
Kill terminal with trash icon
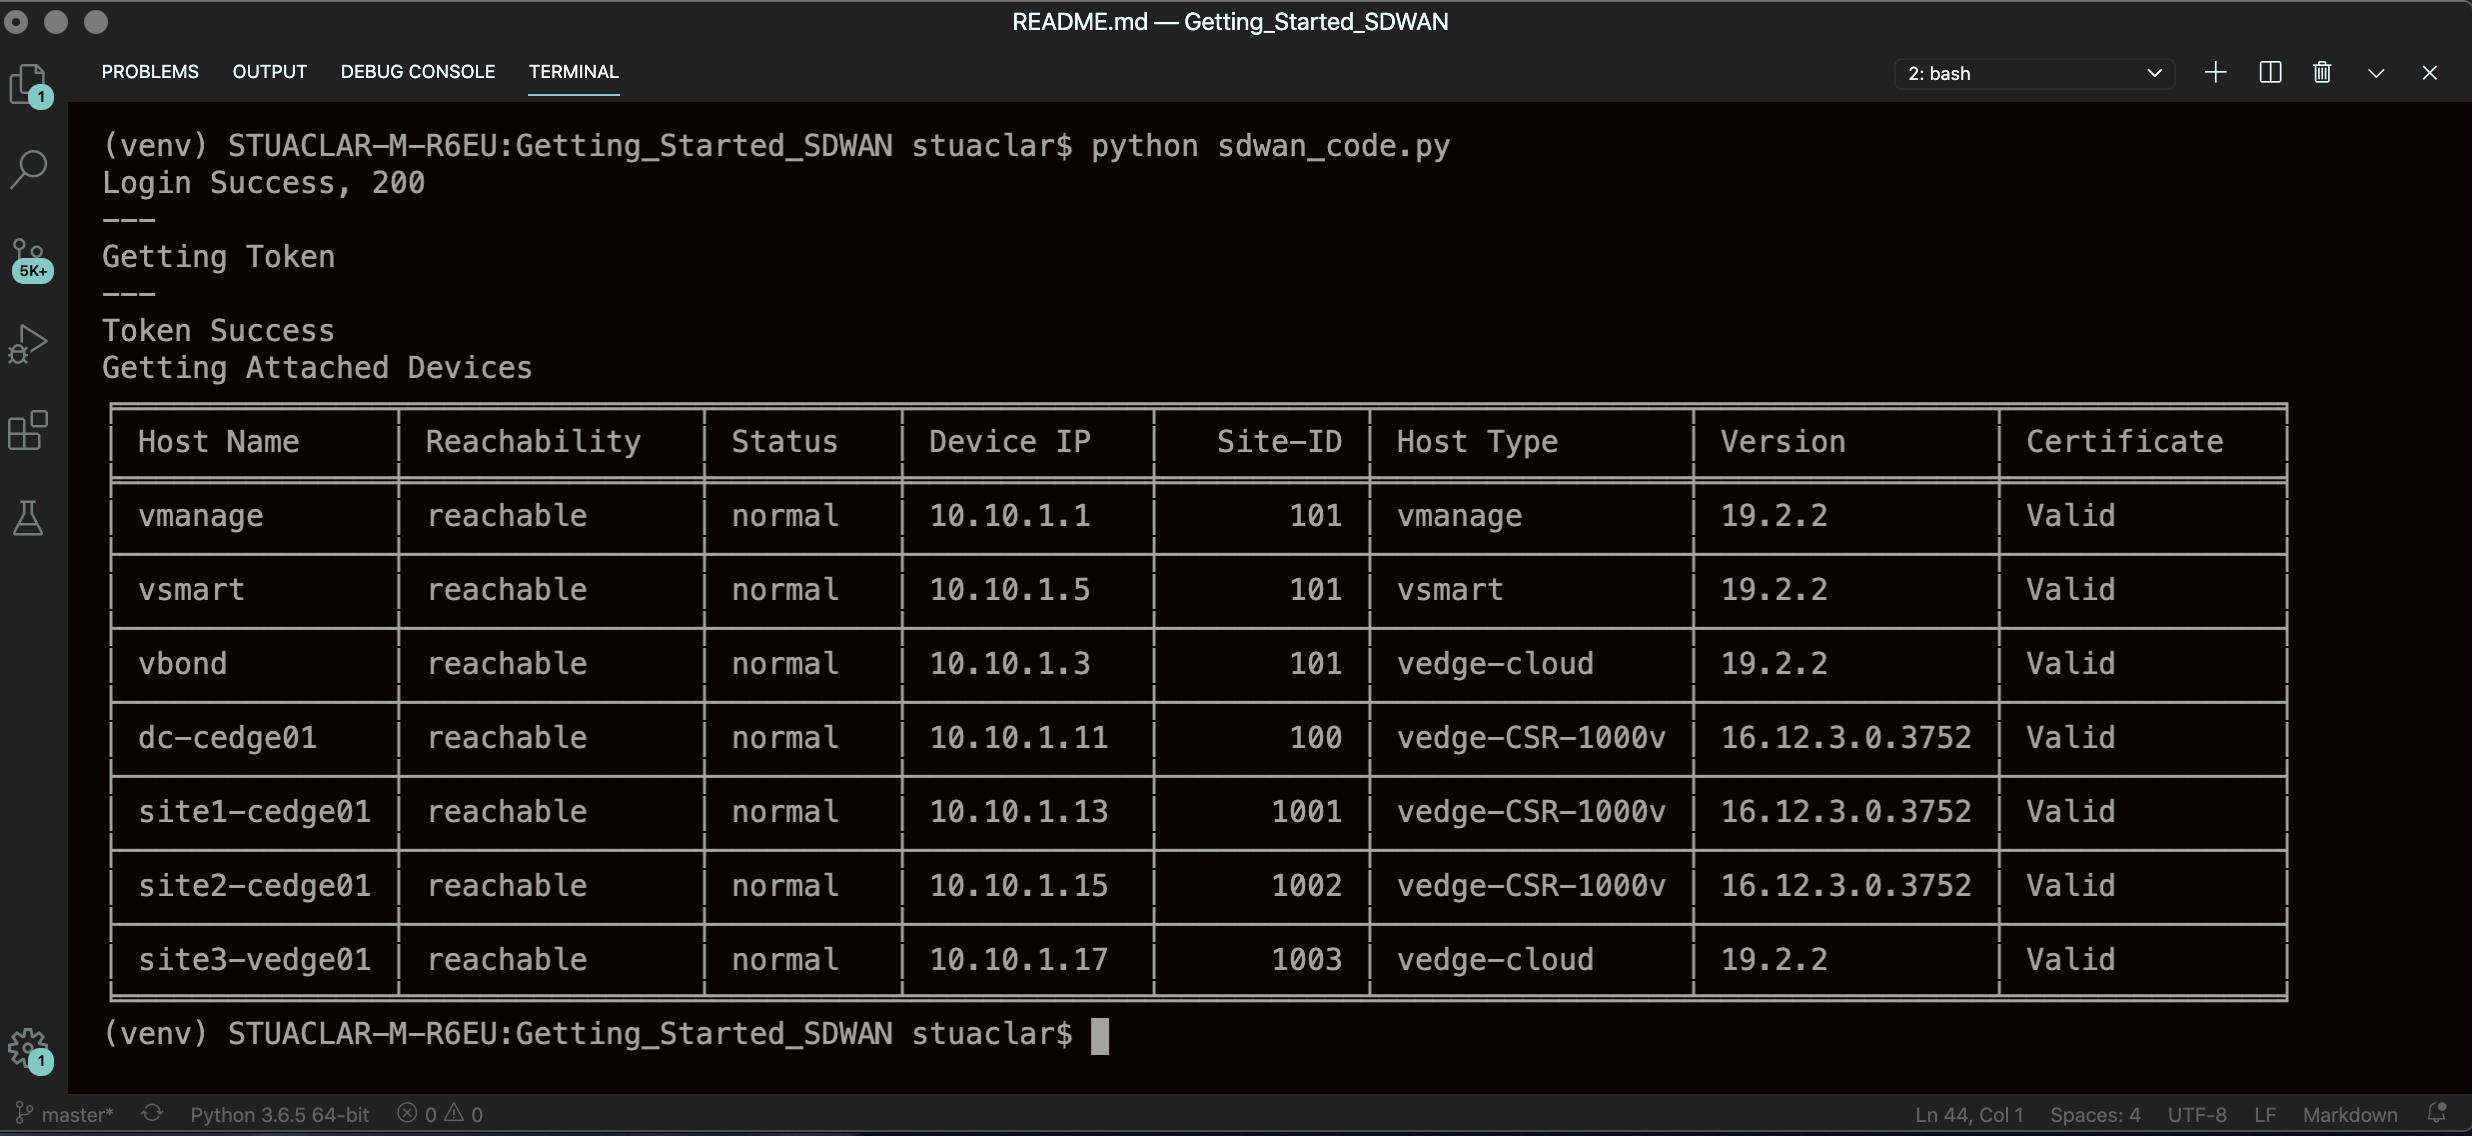click(x=2322, y=73)
